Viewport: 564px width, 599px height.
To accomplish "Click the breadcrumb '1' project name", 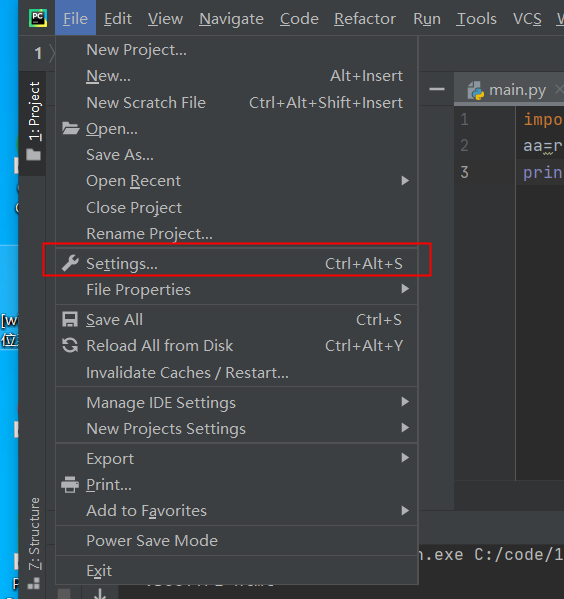I will (x=38, y=53).
